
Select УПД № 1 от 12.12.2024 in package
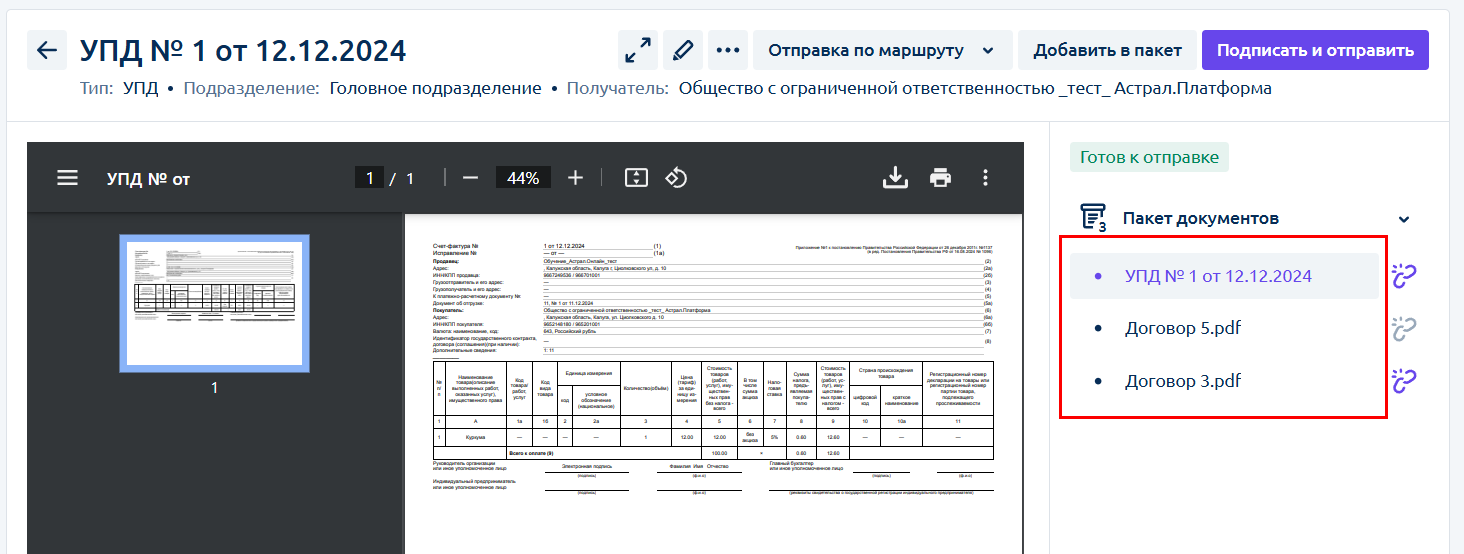pyautogui.click(x=1225, y=276)
